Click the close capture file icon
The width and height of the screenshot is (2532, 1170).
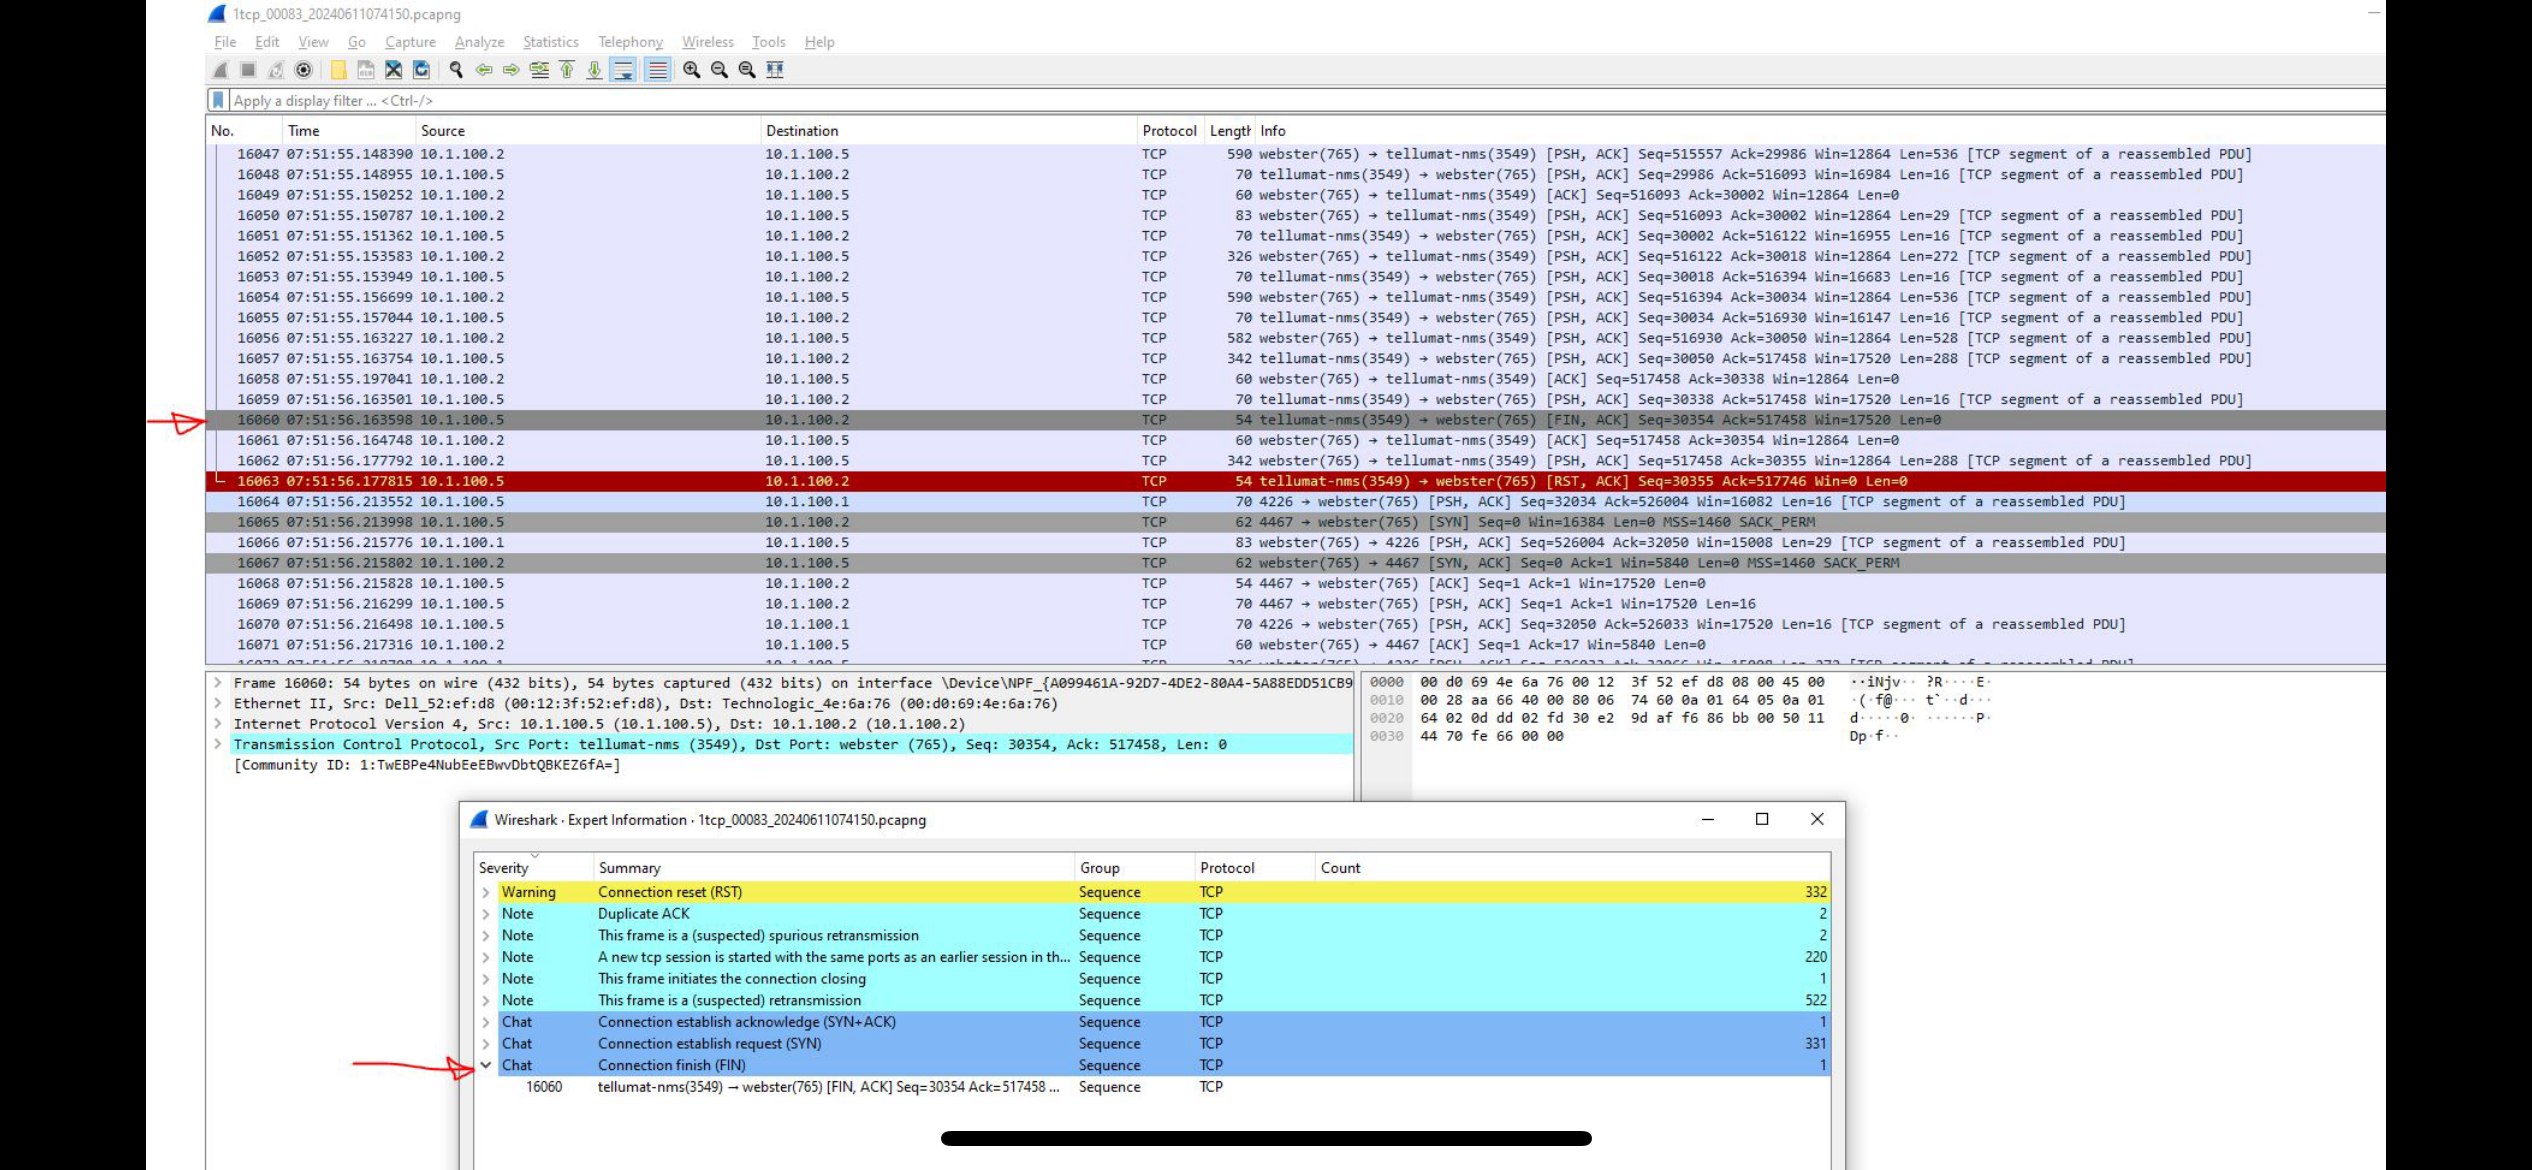(393, 70)
